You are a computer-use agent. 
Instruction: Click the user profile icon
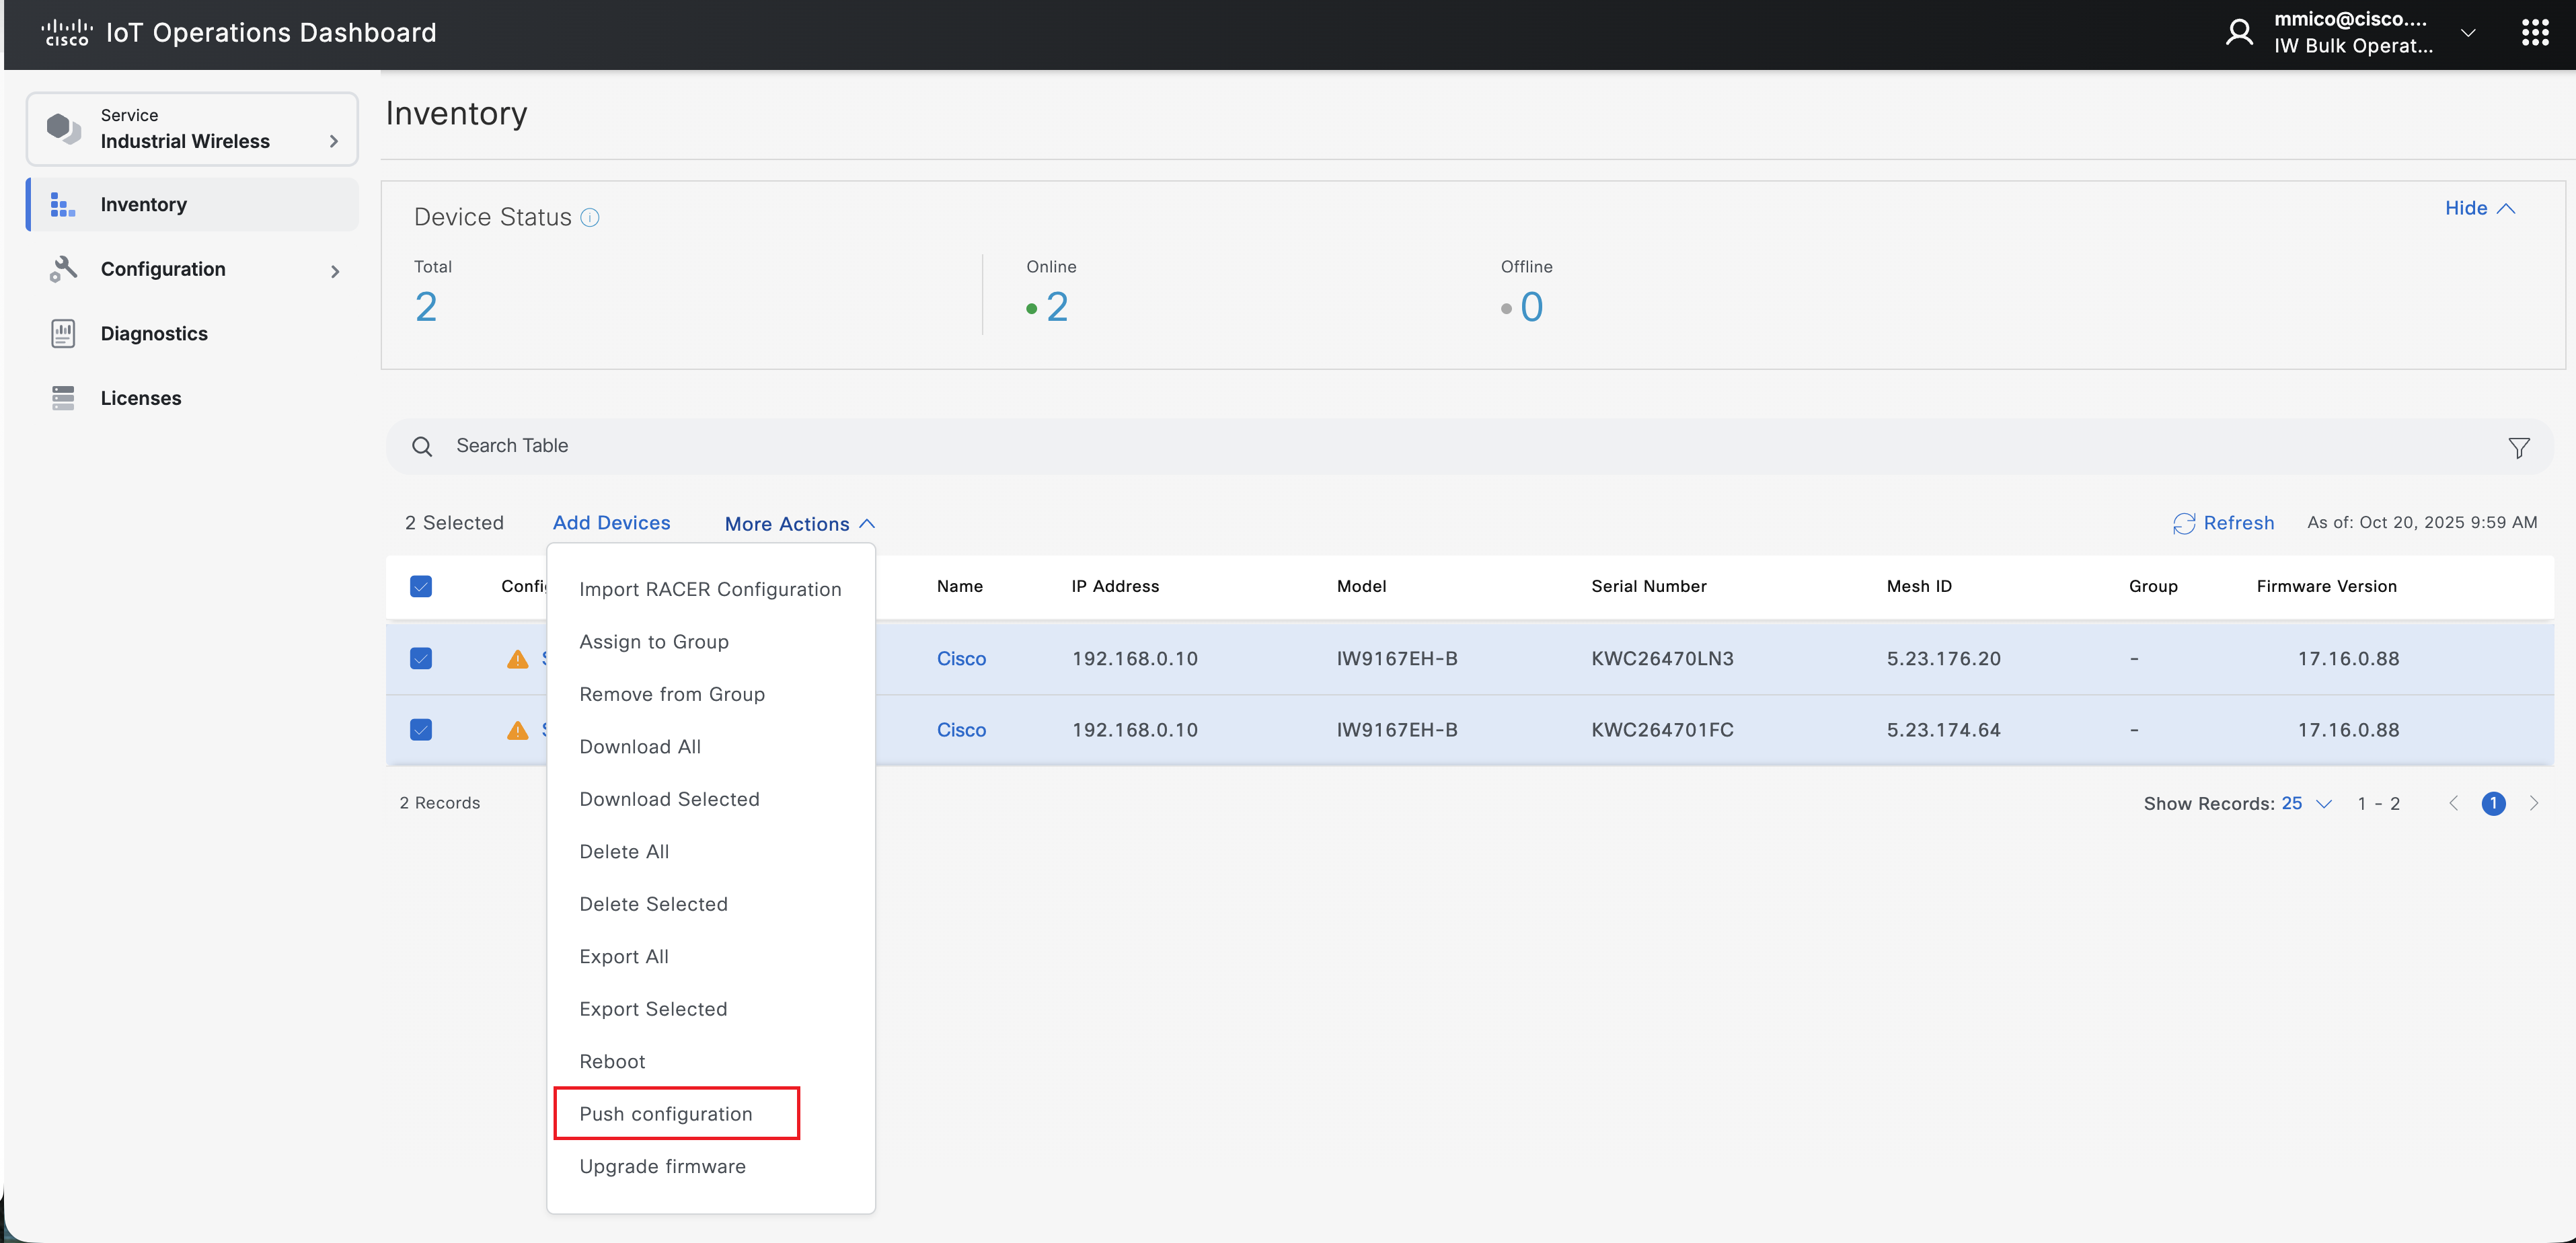tap(2239, 31)
